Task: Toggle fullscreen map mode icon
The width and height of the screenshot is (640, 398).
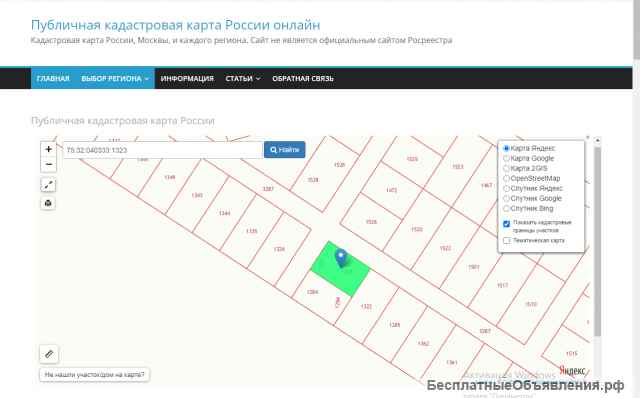Action: 48,185
